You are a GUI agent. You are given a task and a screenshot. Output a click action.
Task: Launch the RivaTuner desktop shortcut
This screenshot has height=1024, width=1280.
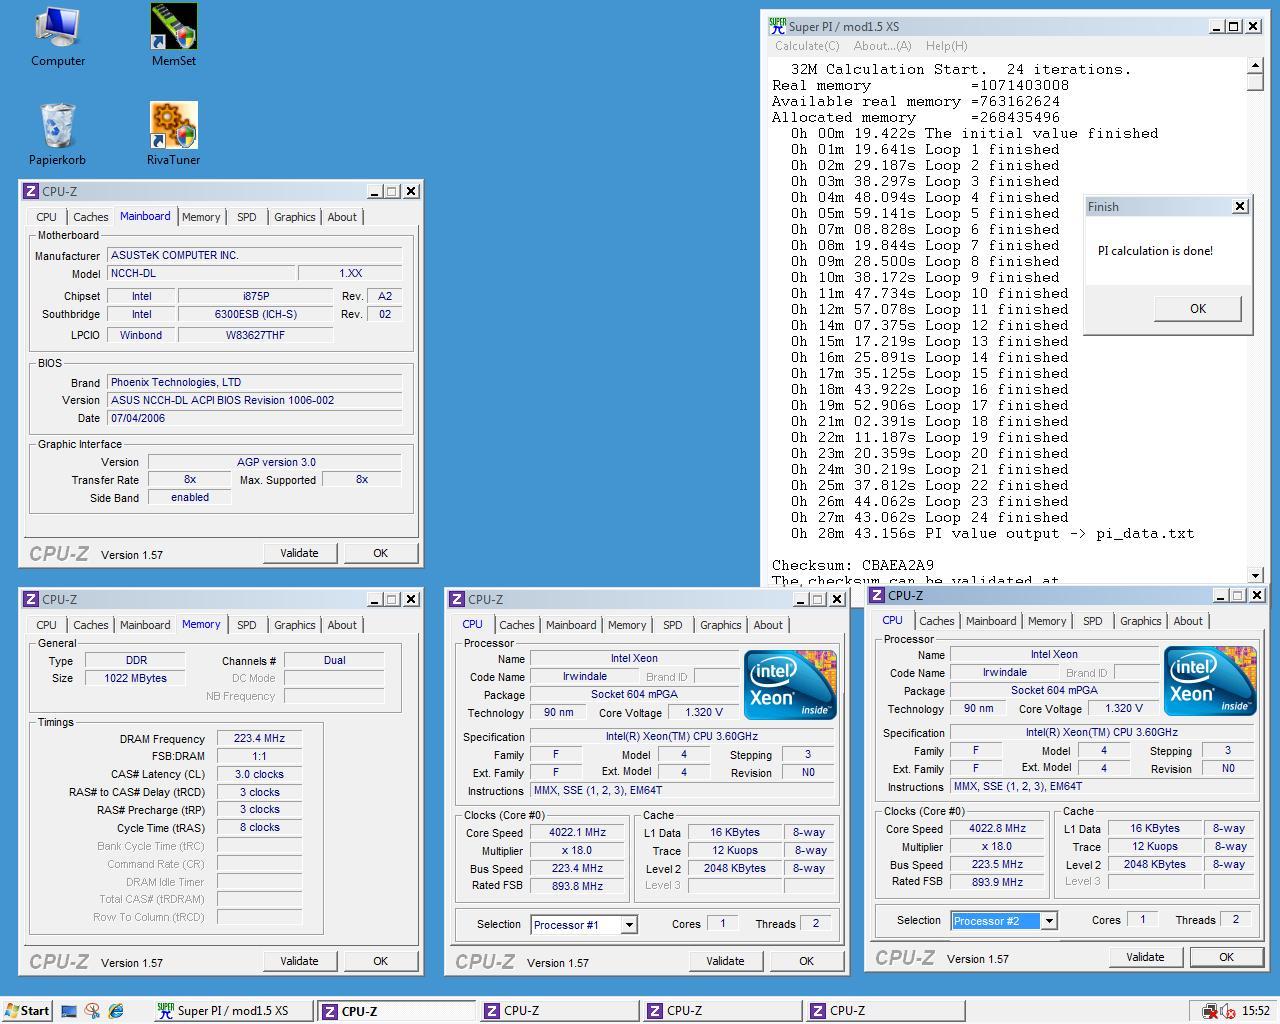[173, 134]
